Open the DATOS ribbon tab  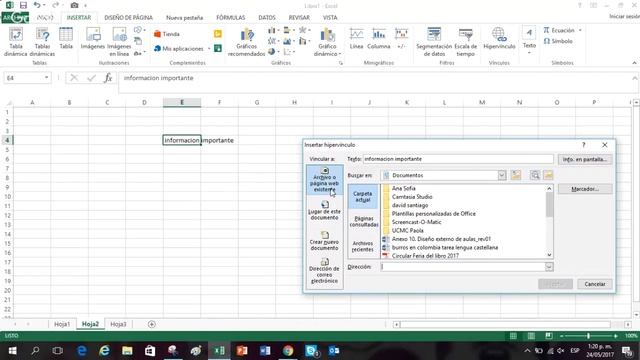267,18
